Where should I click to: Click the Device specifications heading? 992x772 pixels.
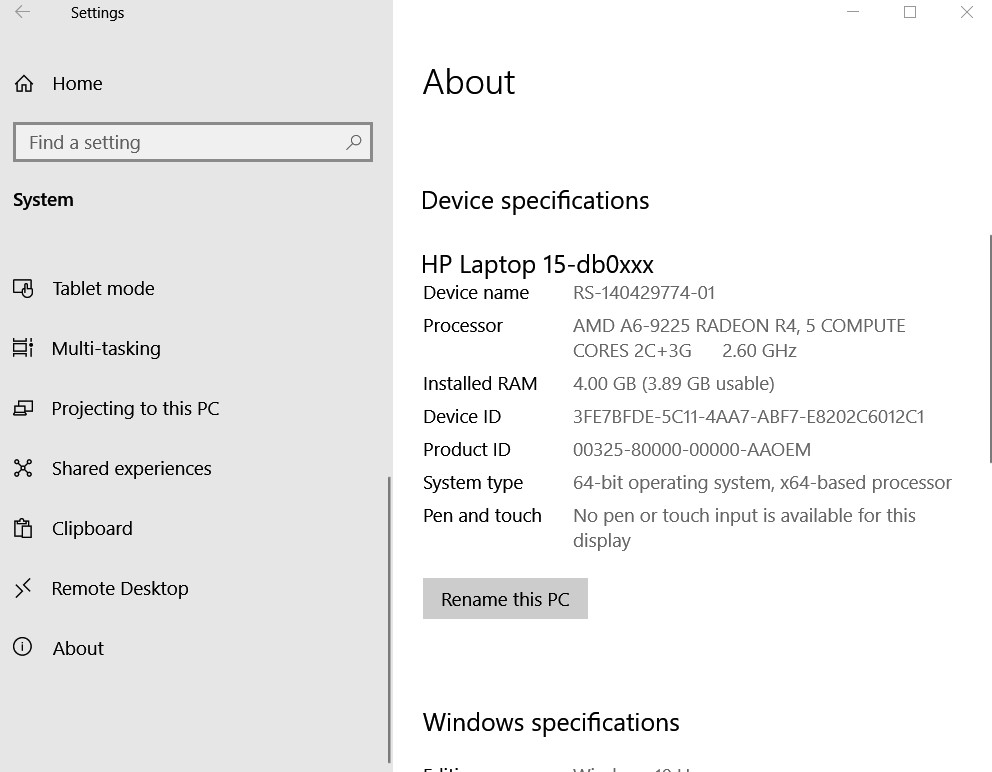[535, 201]
